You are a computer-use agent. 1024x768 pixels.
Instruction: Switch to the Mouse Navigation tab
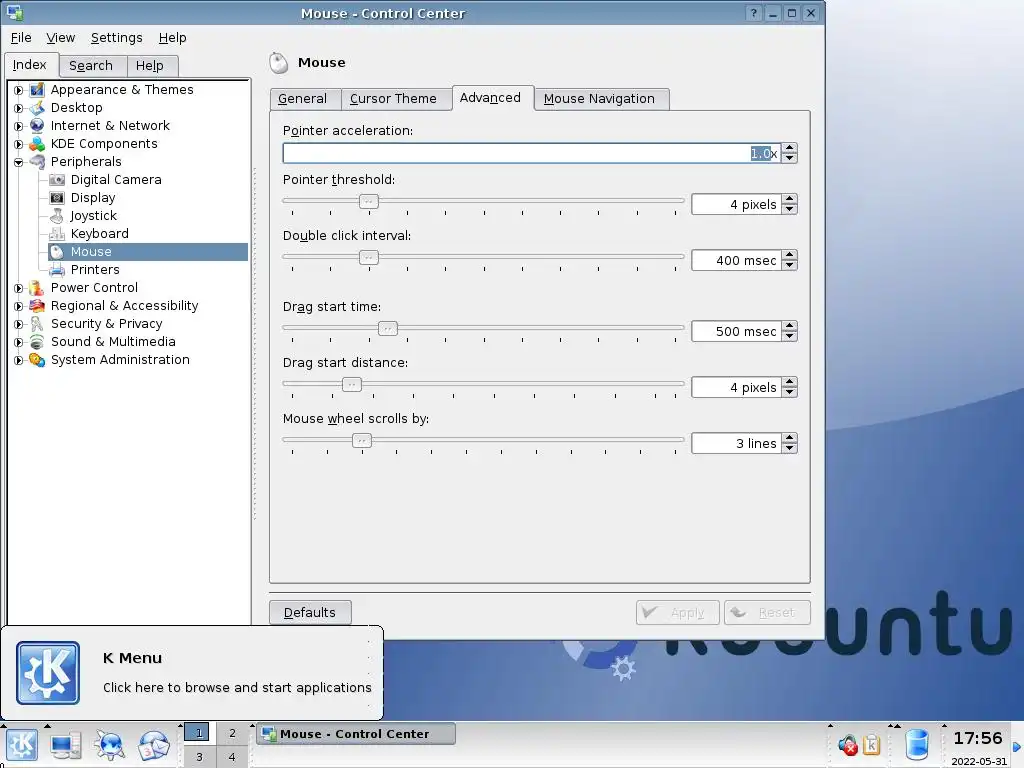[600, 99]
